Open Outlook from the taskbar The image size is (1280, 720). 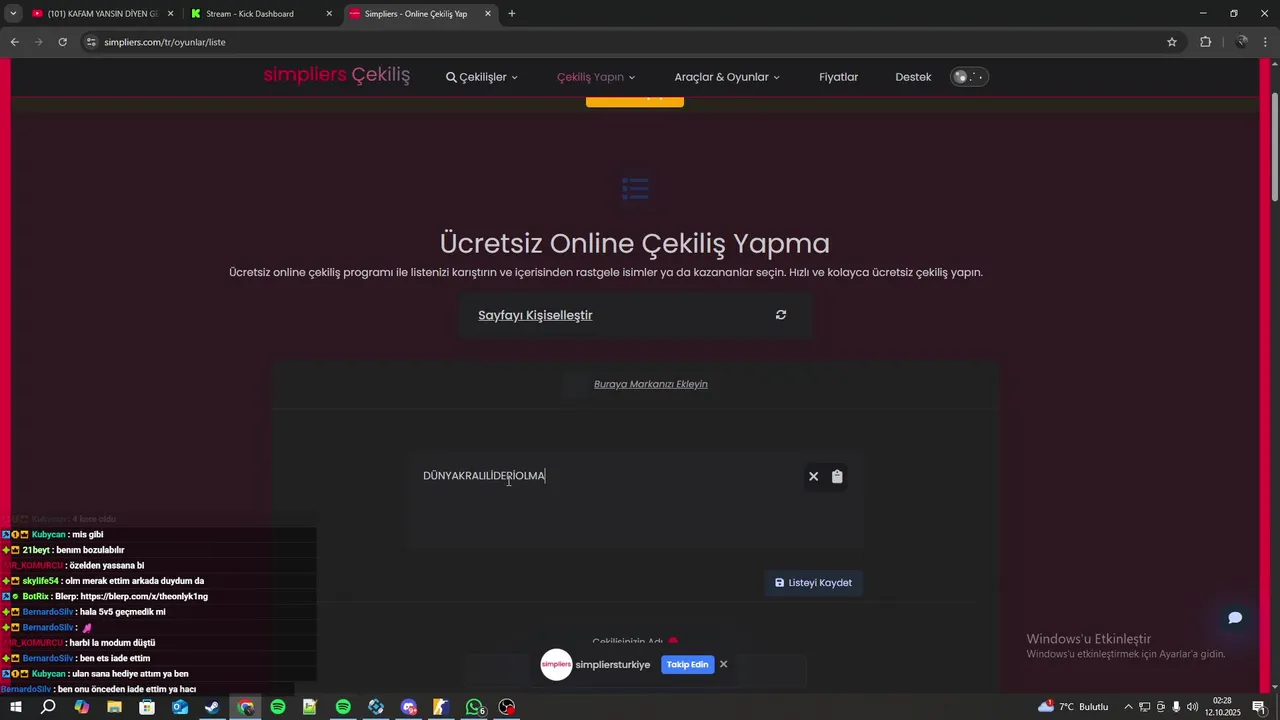point(180,707)
